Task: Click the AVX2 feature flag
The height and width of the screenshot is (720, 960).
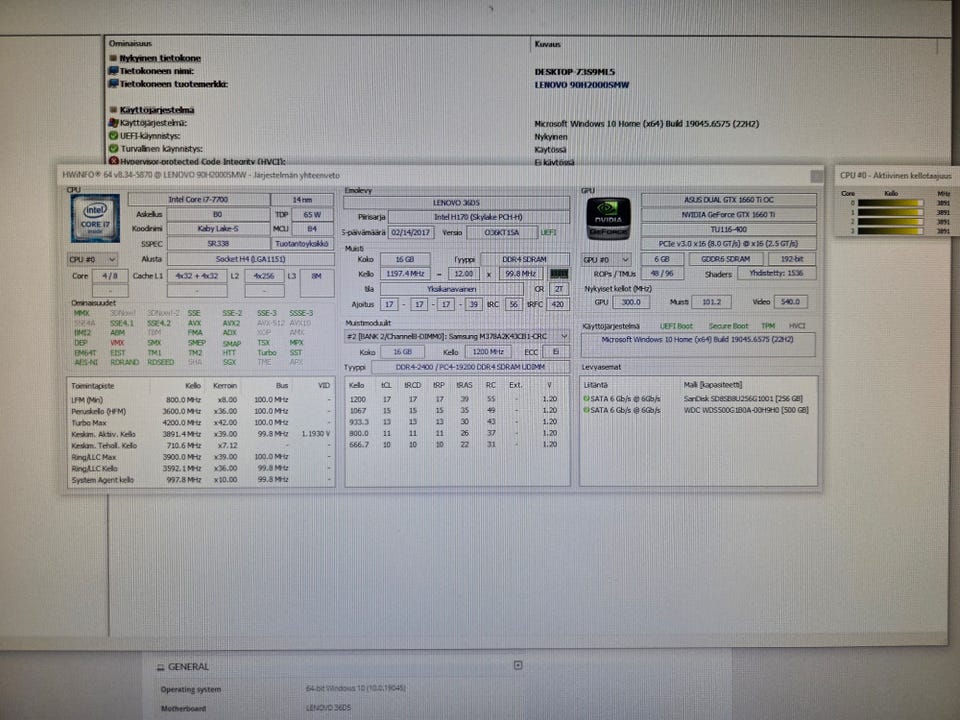Action: point(231,323)
